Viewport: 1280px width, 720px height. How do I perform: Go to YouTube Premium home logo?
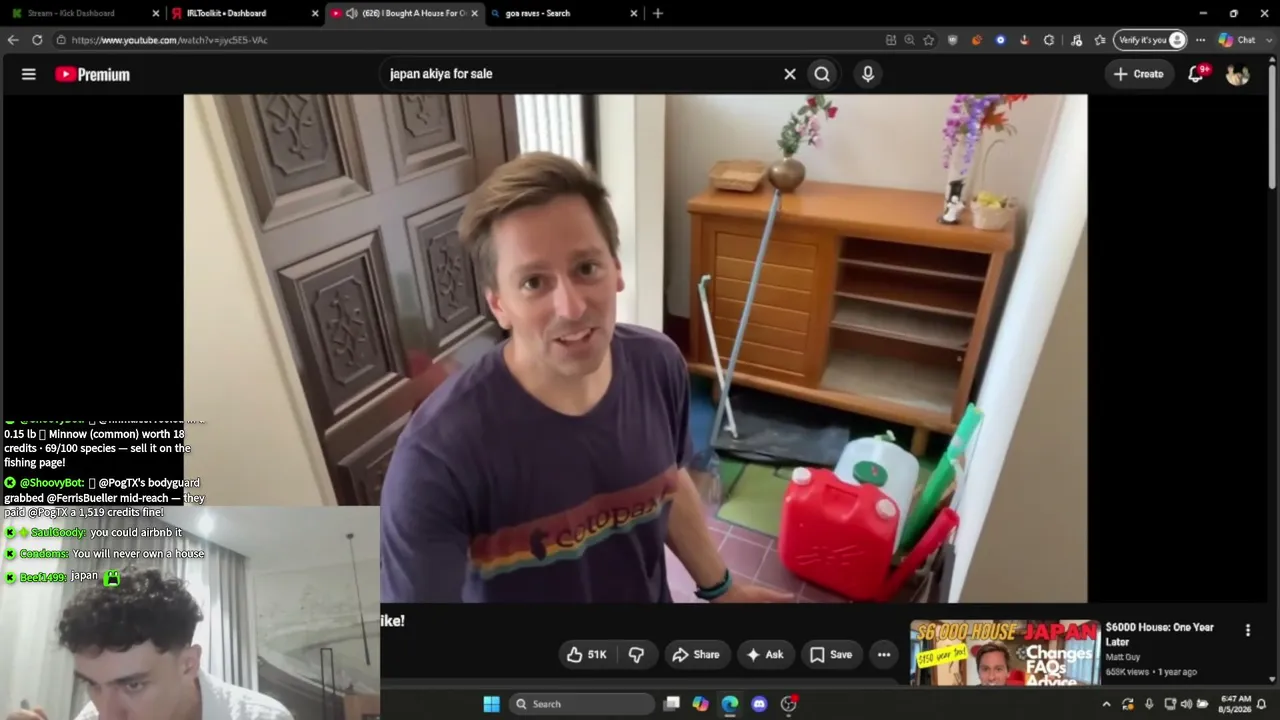[92, 74]
